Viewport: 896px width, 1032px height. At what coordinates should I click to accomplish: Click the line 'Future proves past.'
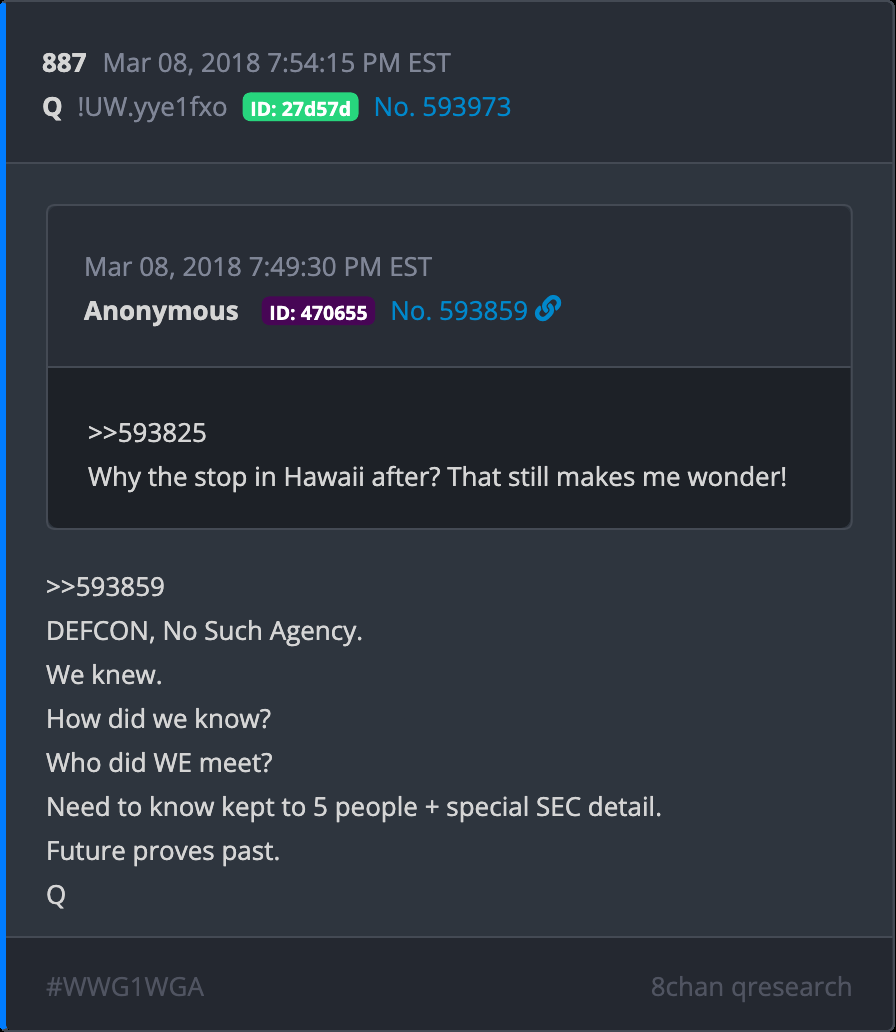pos(163,851)
